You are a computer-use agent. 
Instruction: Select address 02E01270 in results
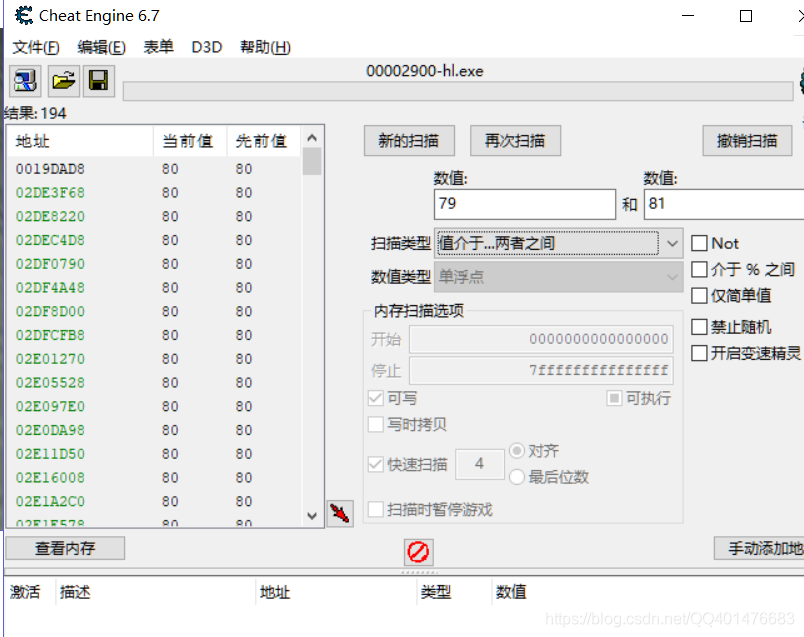click(50, 359)
